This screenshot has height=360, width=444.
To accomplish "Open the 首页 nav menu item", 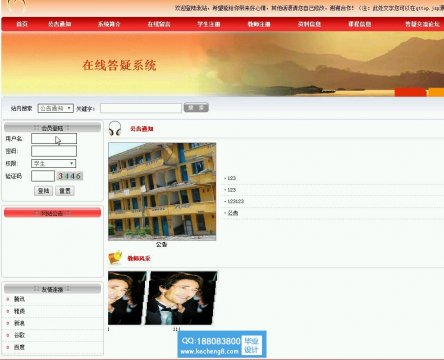I will pos(22,24).
